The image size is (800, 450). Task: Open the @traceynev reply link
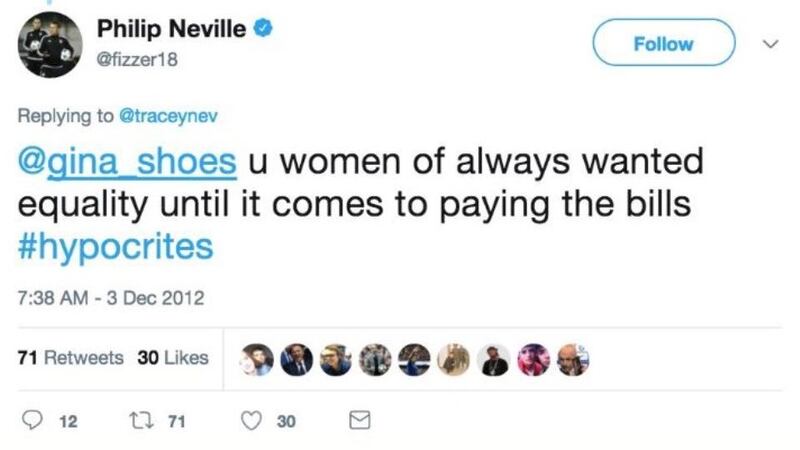pos(167,115)
